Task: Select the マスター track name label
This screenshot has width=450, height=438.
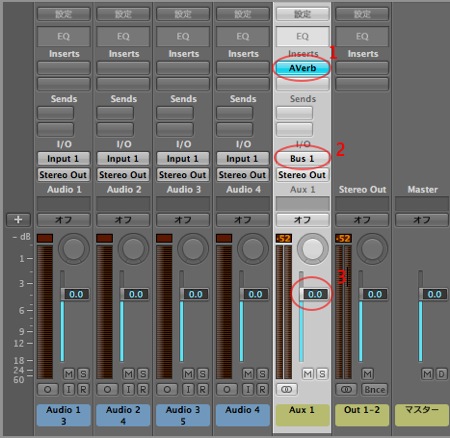Action: point(422,415)
